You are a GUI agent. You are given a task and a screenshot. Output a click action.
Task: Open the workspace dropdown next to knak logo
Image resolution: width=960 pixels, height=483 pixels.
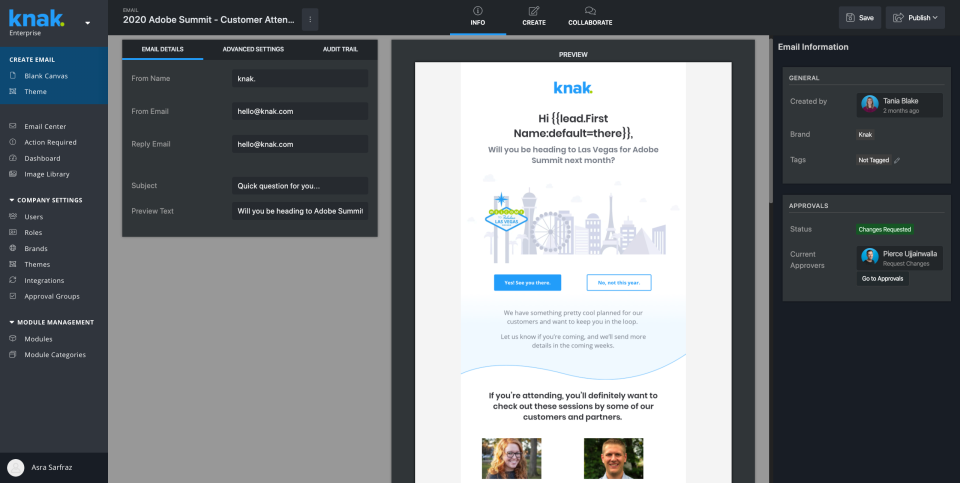pos(88,23)
